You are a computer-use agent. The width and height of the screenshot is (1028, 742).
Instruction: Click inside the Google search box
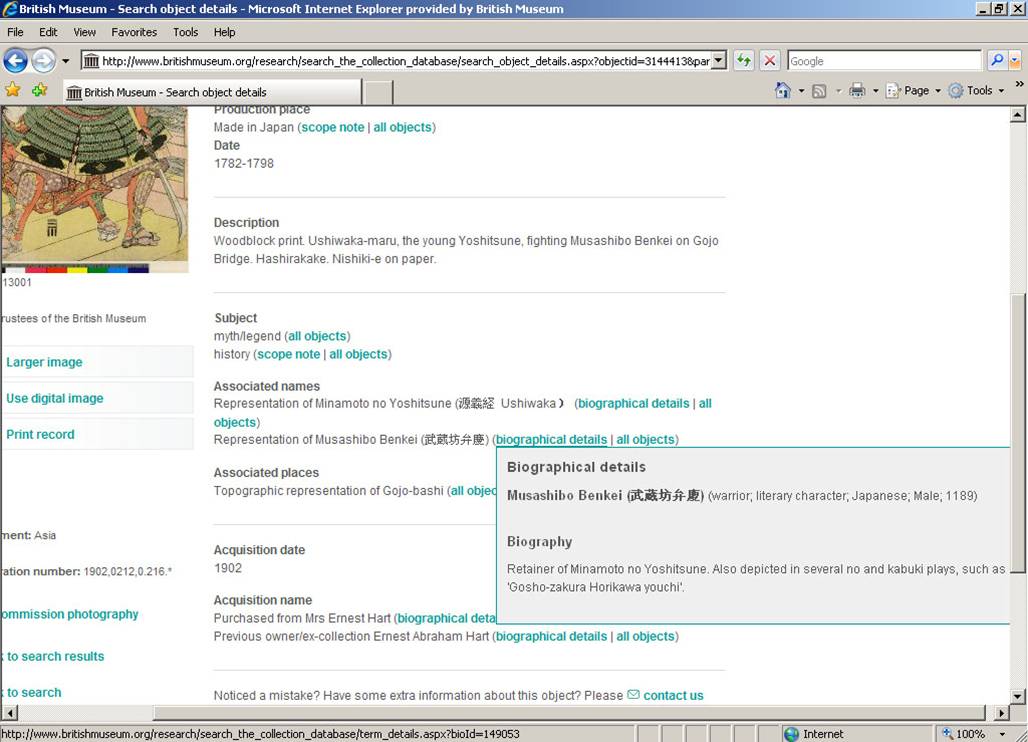click(884, 61)
